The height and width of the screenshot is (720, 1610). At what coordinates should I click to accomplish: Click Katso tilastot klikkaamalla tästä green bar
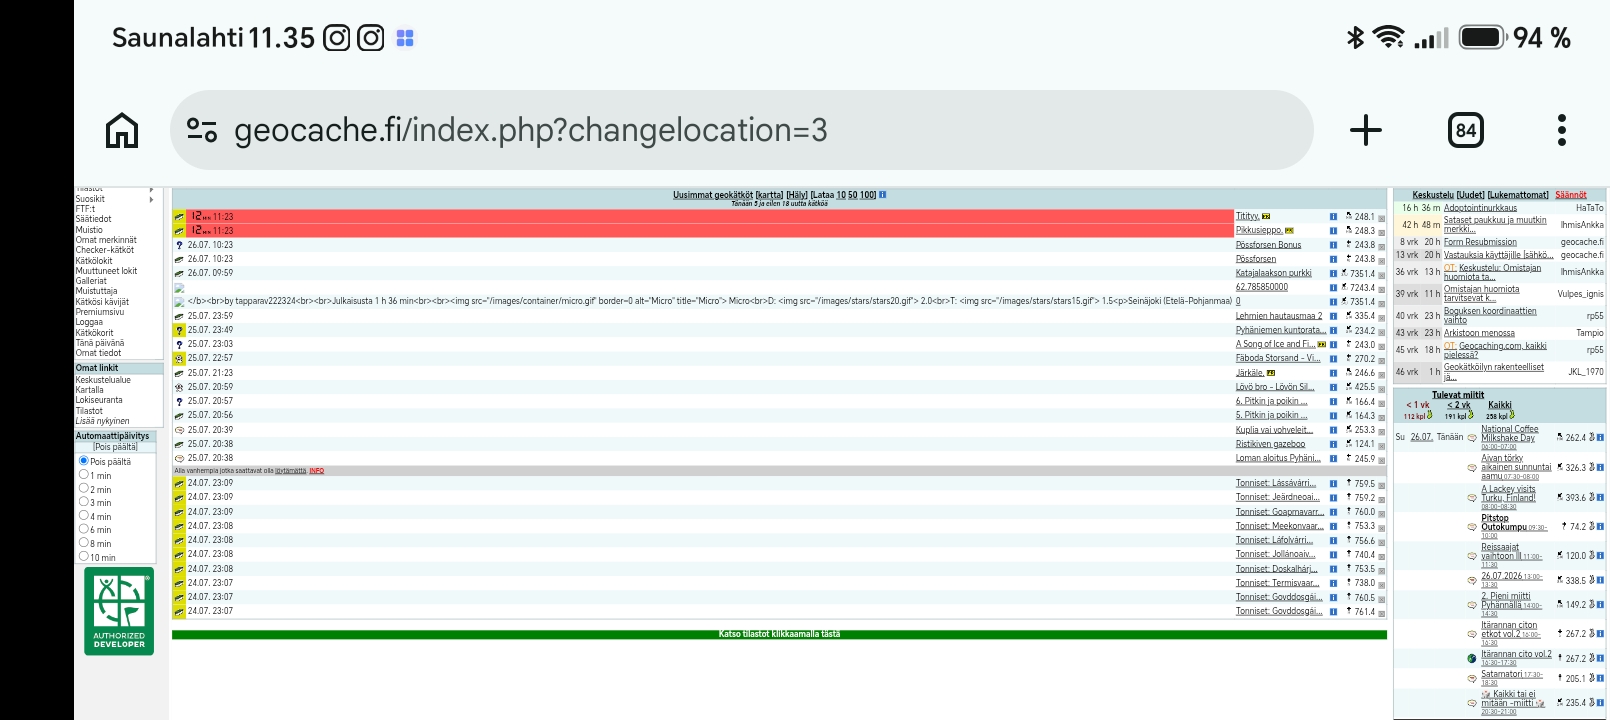pyautogui.click(x=779, y=634)
